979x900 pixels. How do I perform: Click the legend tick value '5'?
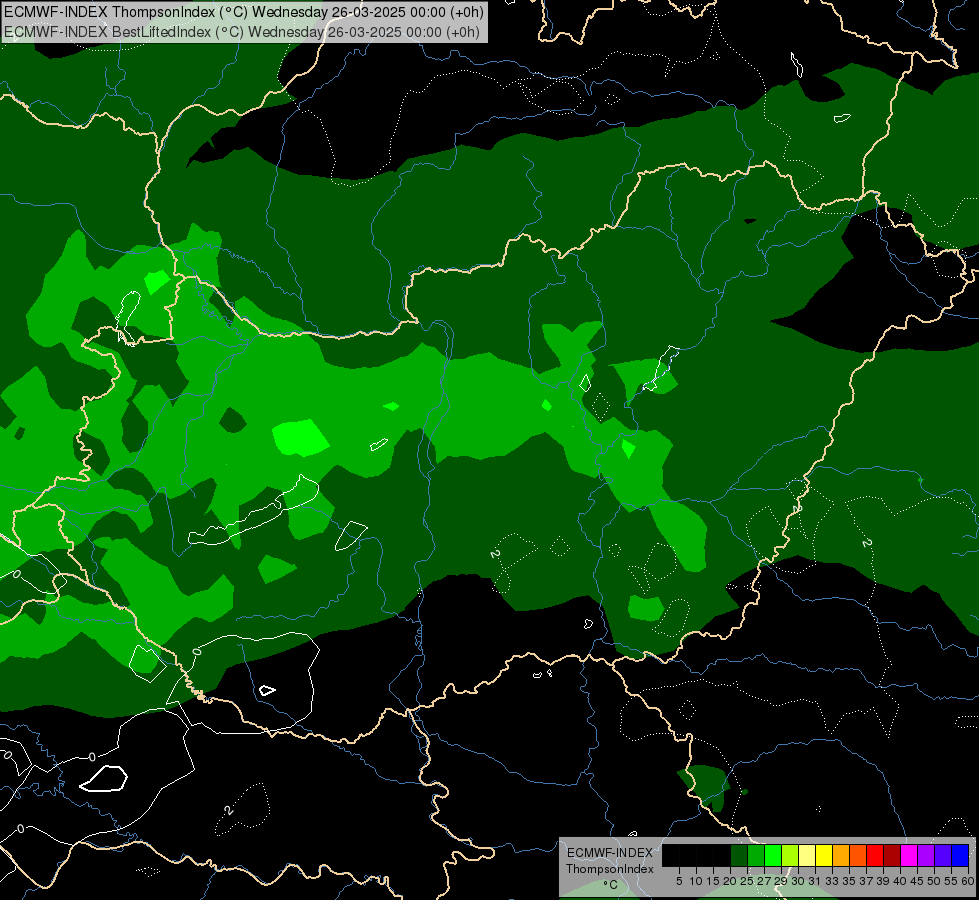(x=679, y=881)
